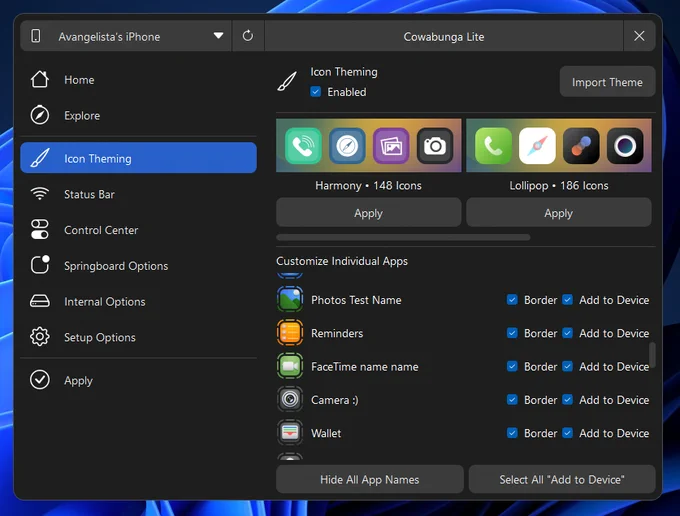Screen dimensions: 680x516
Task: Open Internal Options
Action: pos(138,301)
